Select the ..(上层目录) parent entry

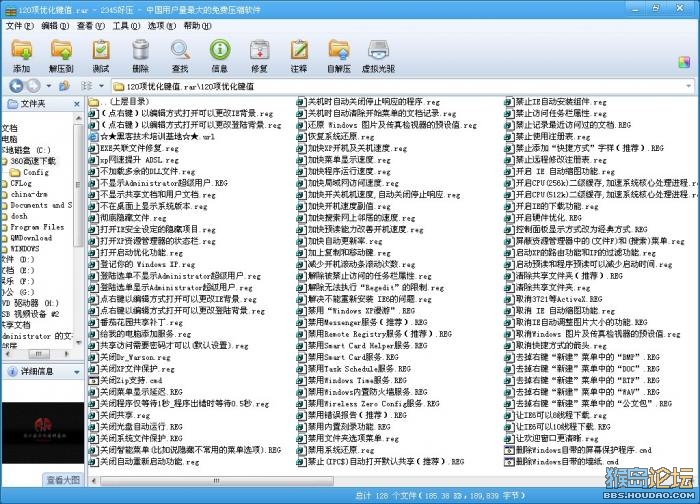coord(119,102)
